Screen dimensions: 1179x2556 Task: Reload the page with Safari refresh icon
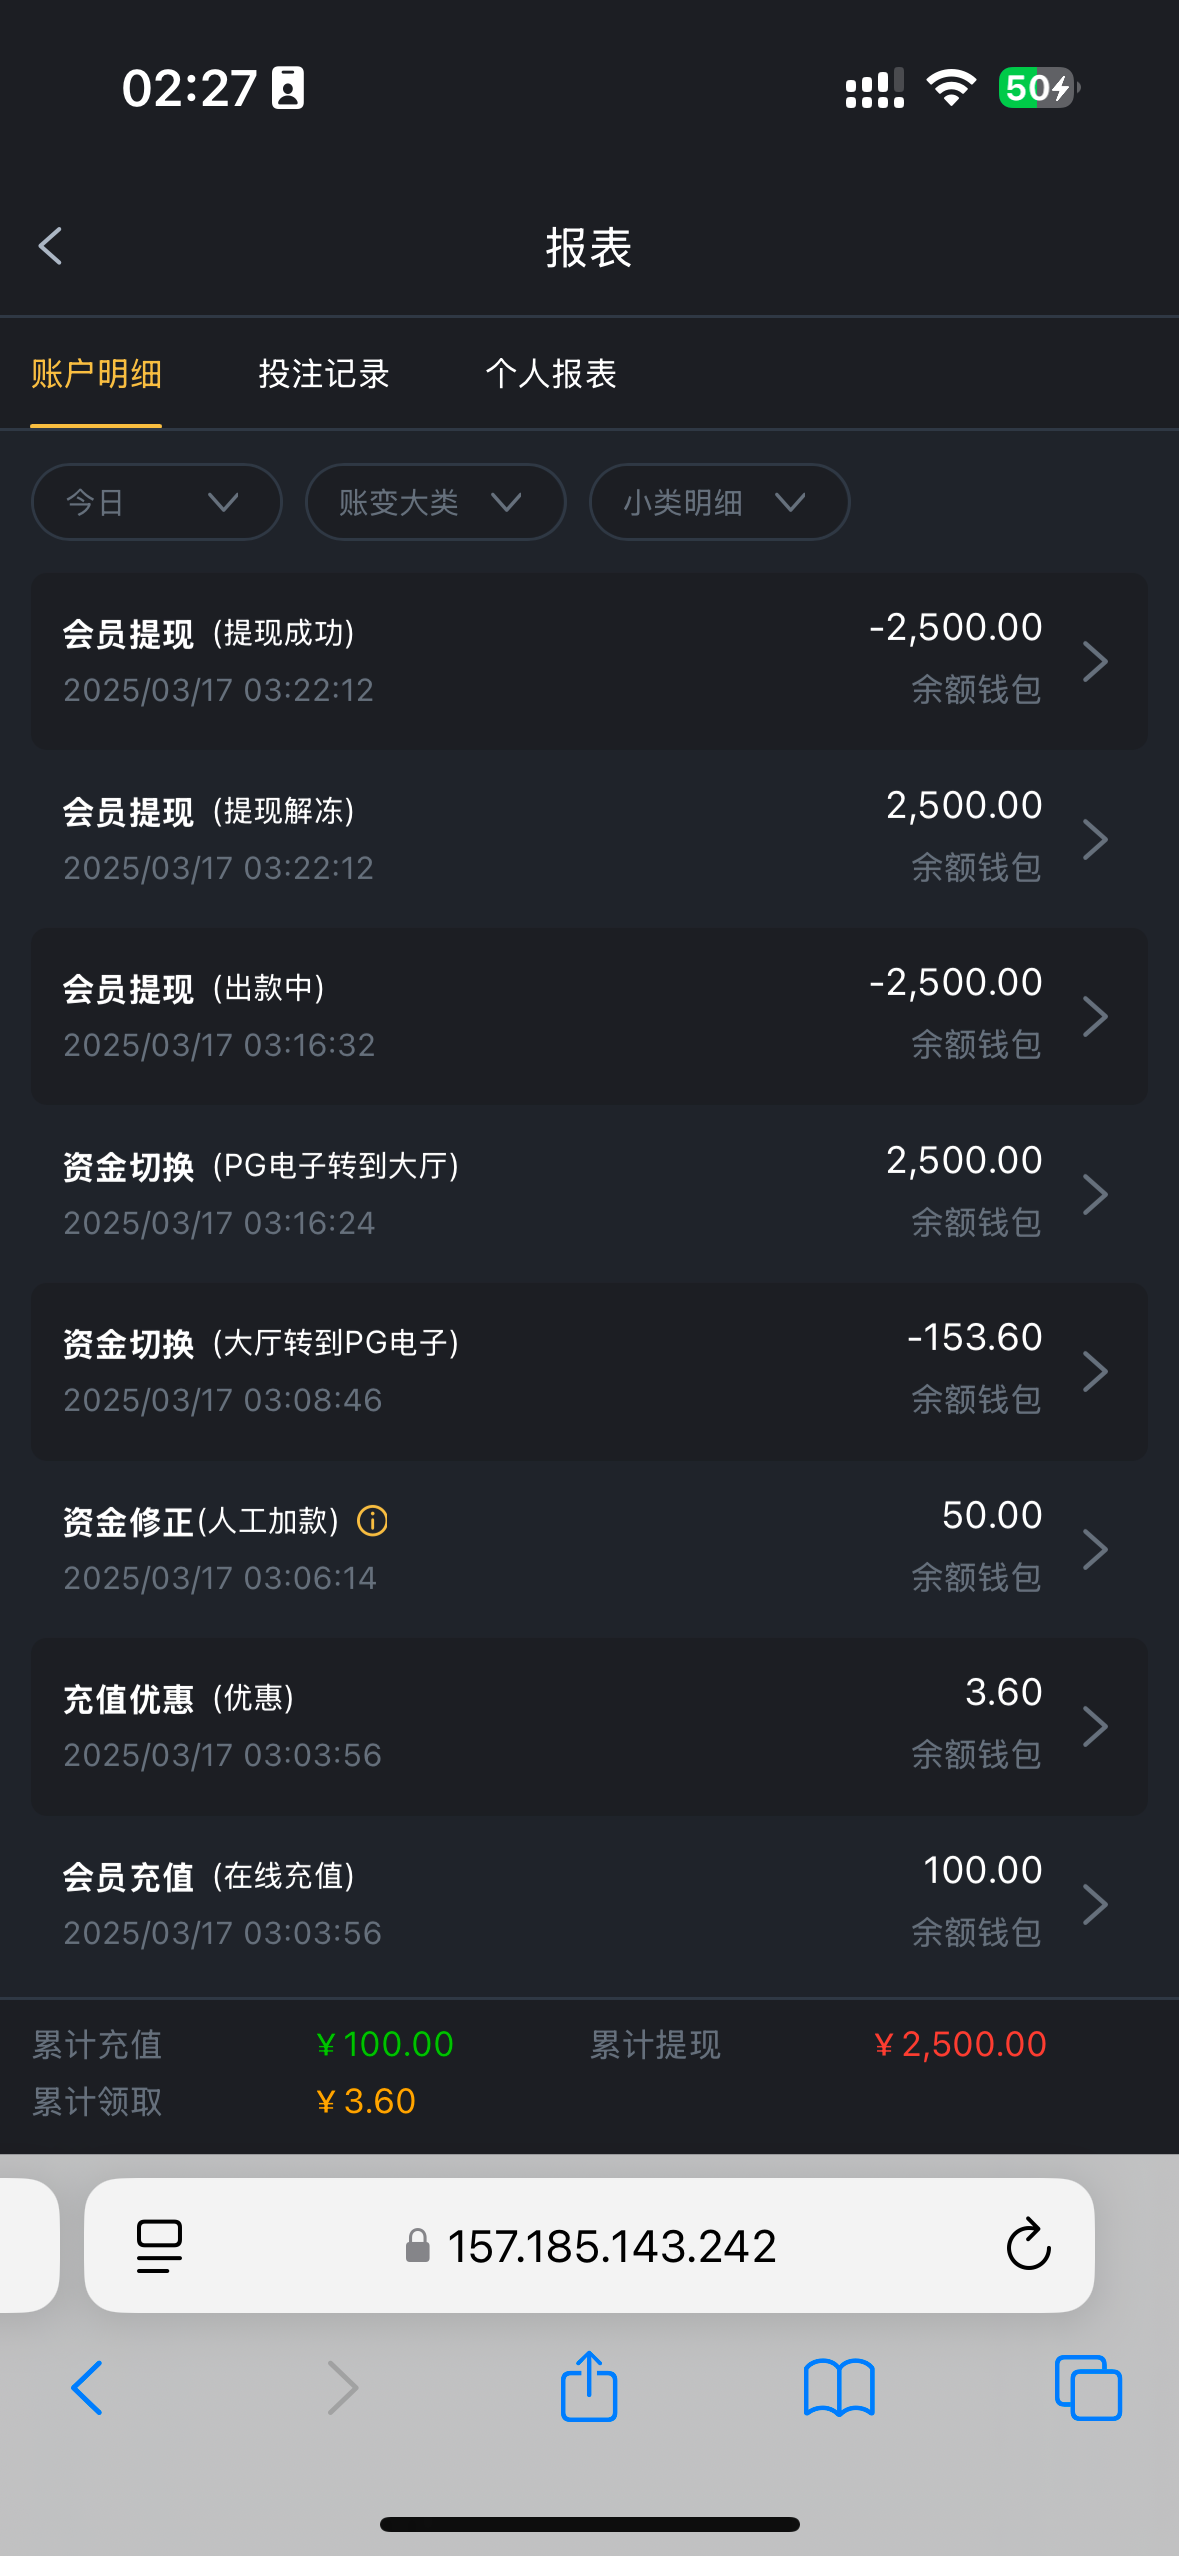pos(1028,2245)
